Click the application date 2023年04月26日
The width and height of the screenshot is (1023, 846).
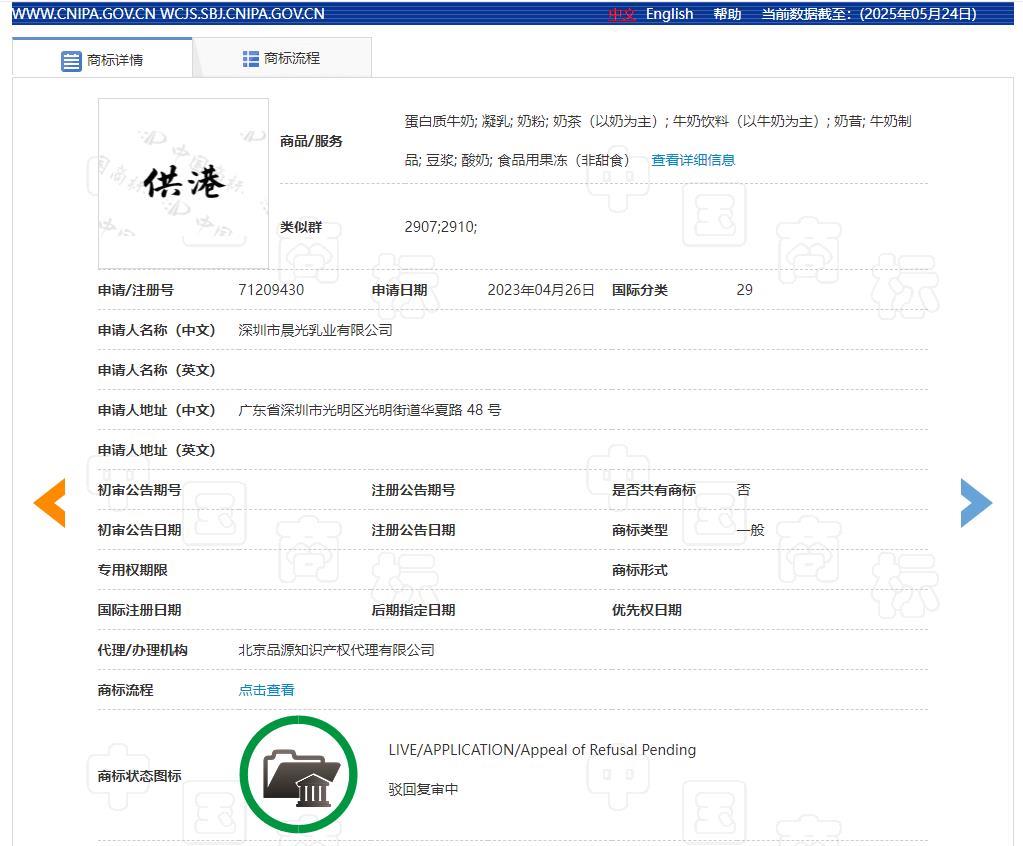click(x=541, y=290)
